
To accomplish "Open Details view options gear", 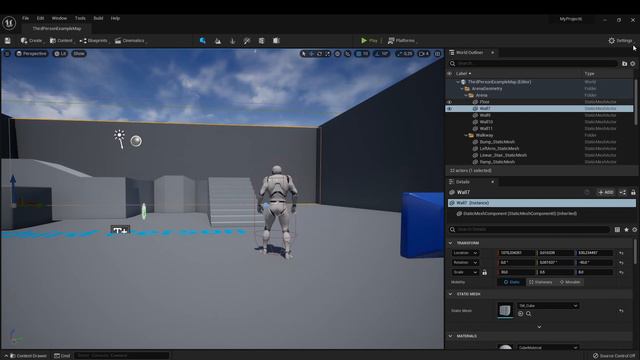I will (x=634, y=229).
